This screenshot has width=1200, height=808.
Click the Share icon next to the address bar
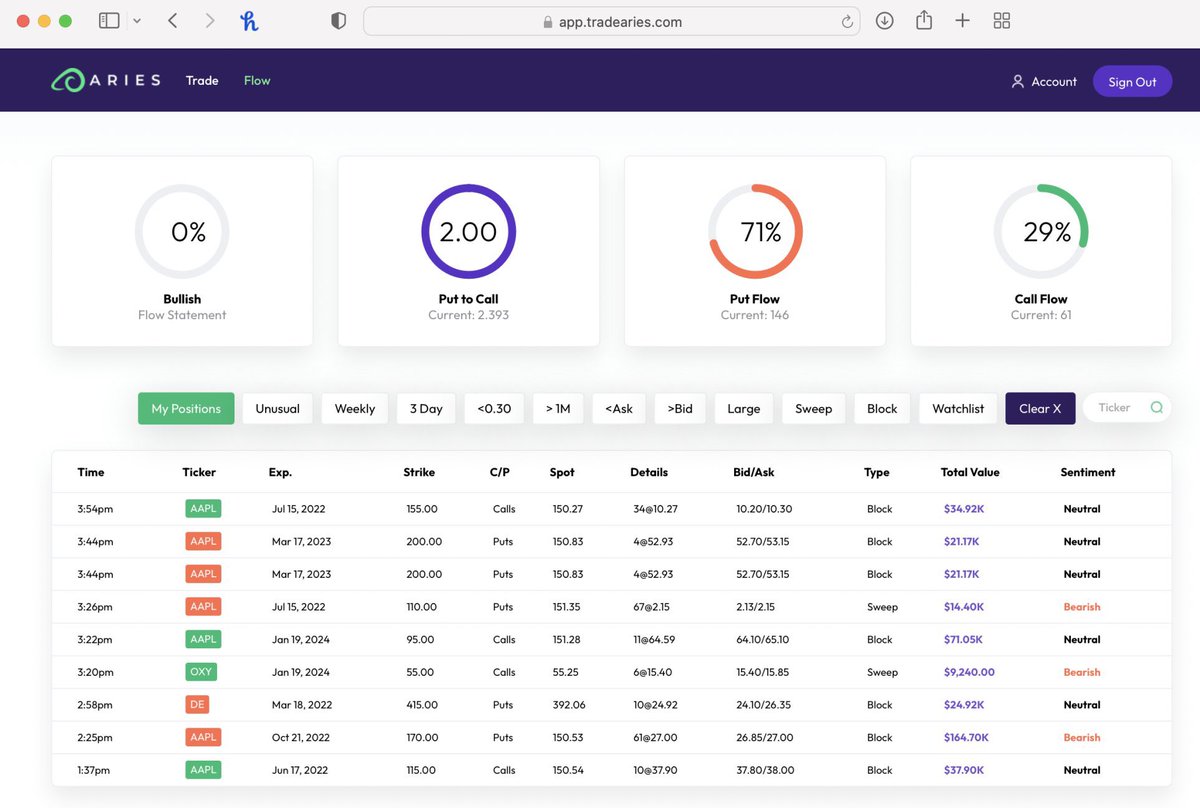tap(923, 19)
